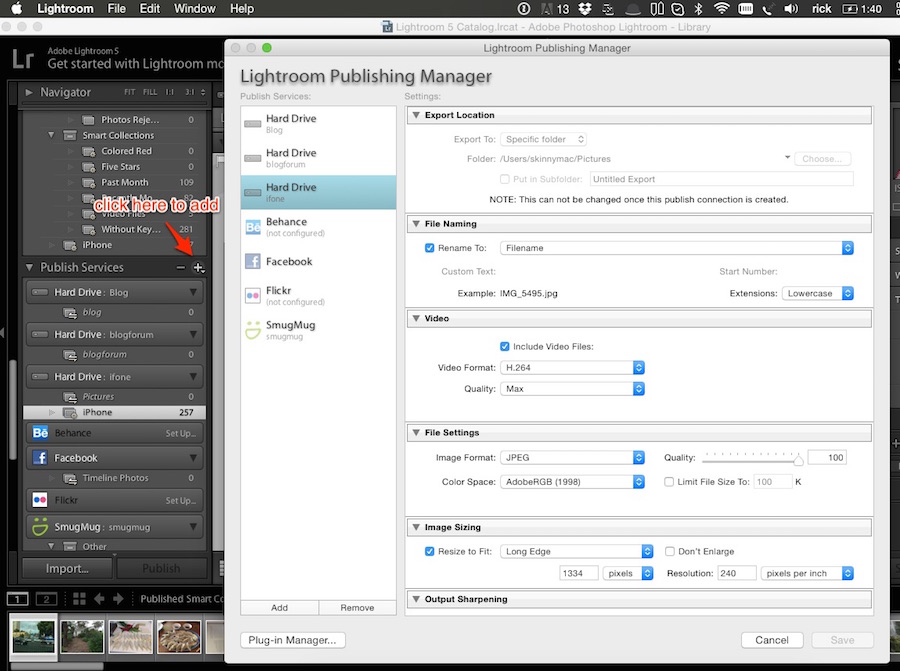Click the SmugMug smiley icon in left panel
Screen dimensions: 900x671
pos(40,526)
